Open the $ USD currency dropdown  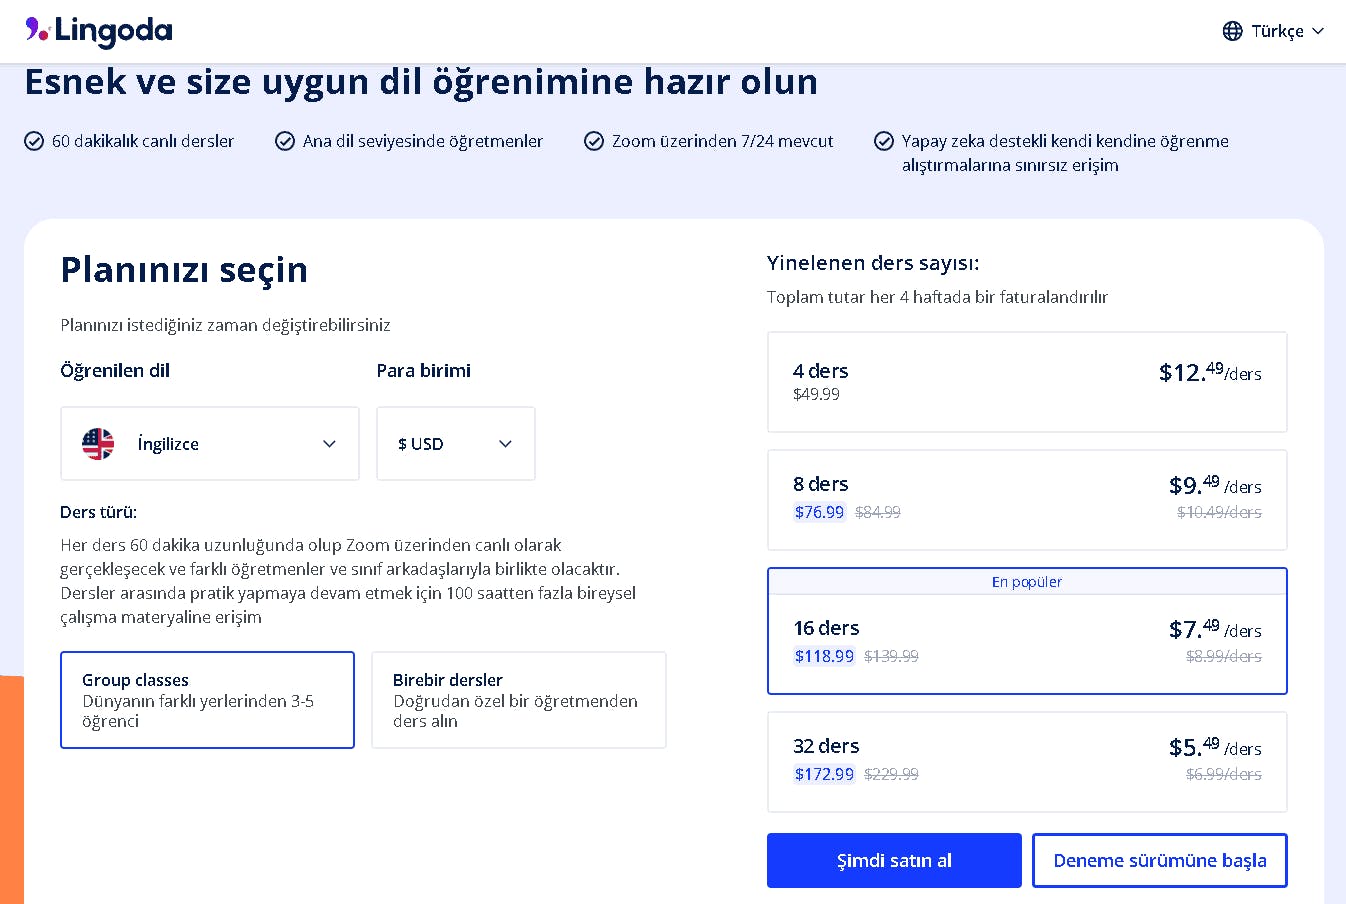(455, 444)
